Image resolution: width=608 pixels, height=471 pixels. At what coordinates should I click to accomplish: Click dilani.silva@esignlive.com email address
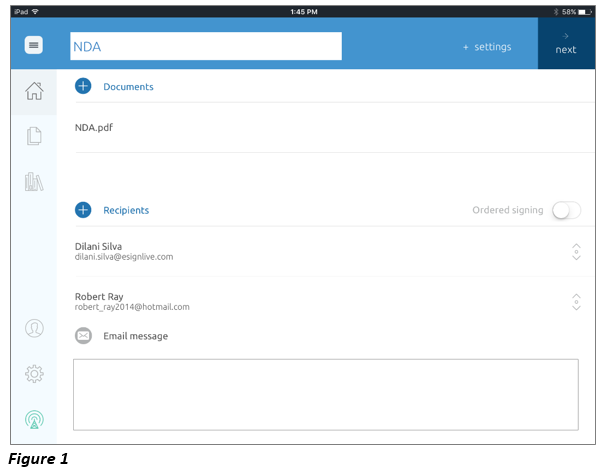[x=124, y=257]
